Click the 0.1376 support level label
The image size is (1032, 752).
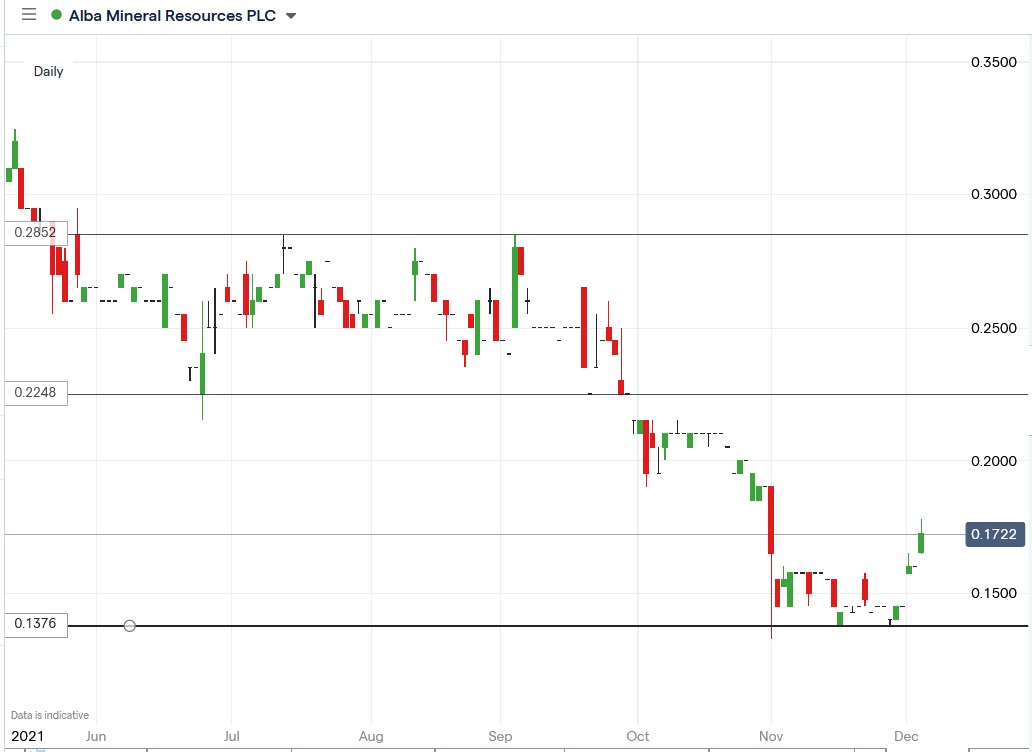[x=34, y=624]
